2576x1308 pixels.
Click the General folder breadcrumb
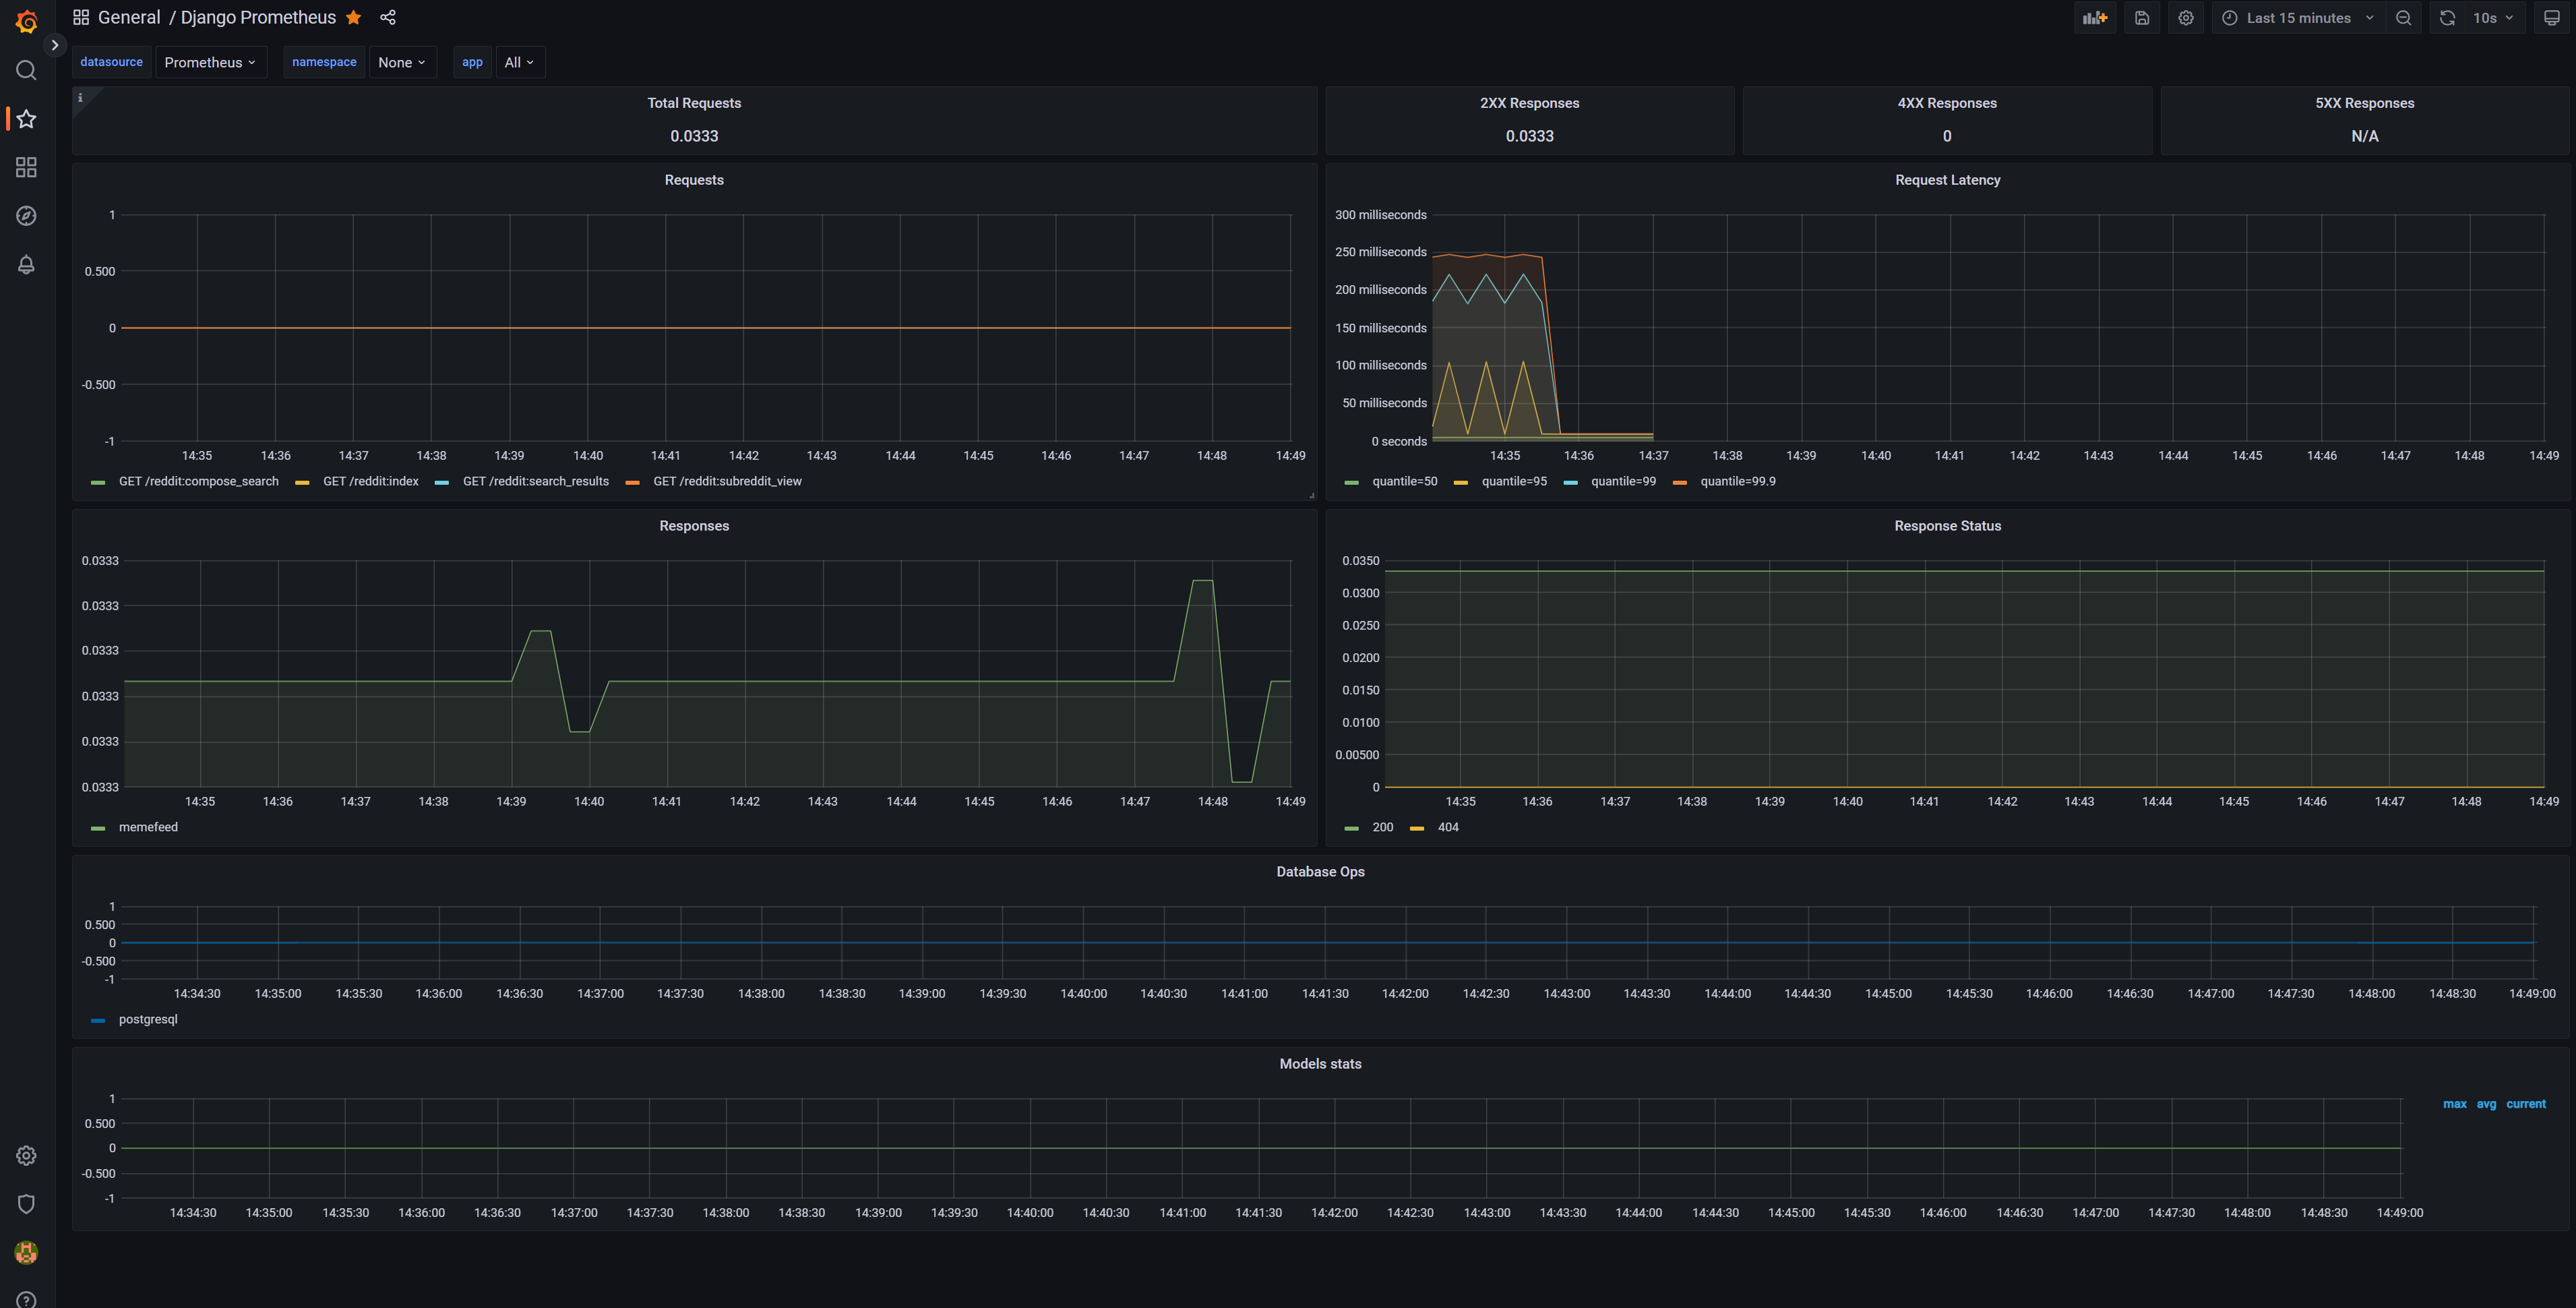pyautogui.click(x=129, y=17)
